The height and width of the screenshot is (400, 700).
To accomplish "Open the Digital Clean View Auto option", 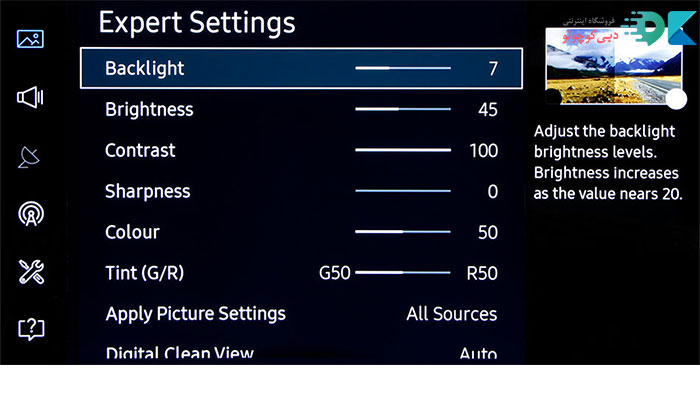I will point(477,353).
